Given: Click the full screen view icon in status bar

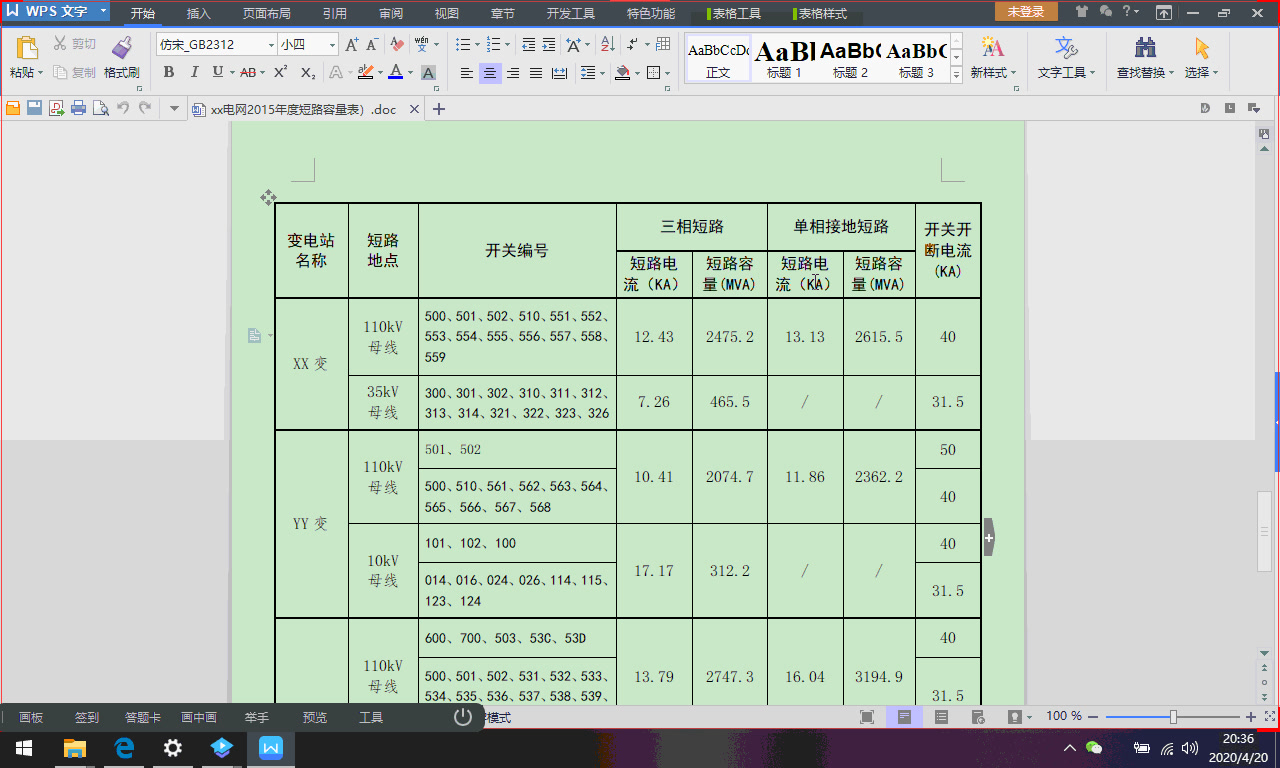Looking at the screenshot, I should [x=867, y=716].
